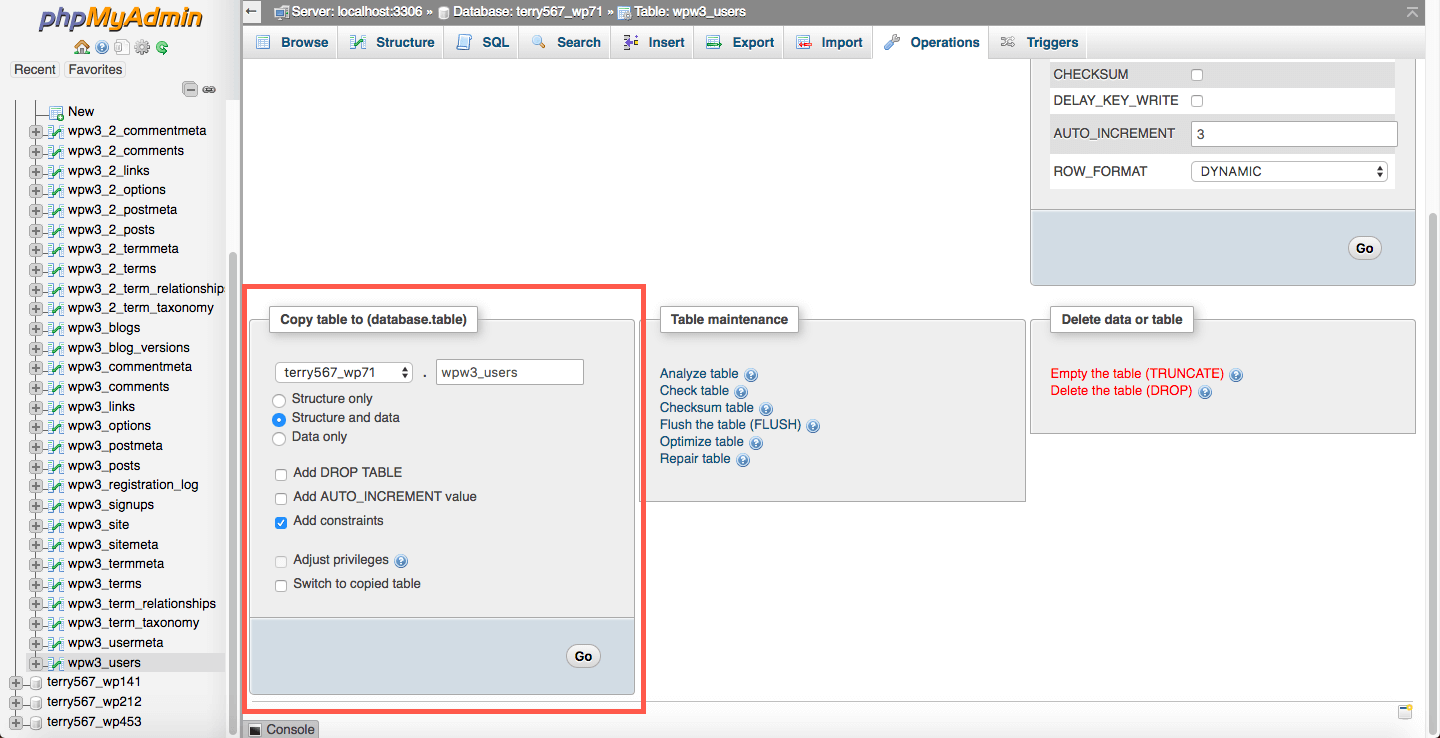Click the link-with-main-panel chain icon
This screenshot has height=738, width=1440.
tap(209, 89)
